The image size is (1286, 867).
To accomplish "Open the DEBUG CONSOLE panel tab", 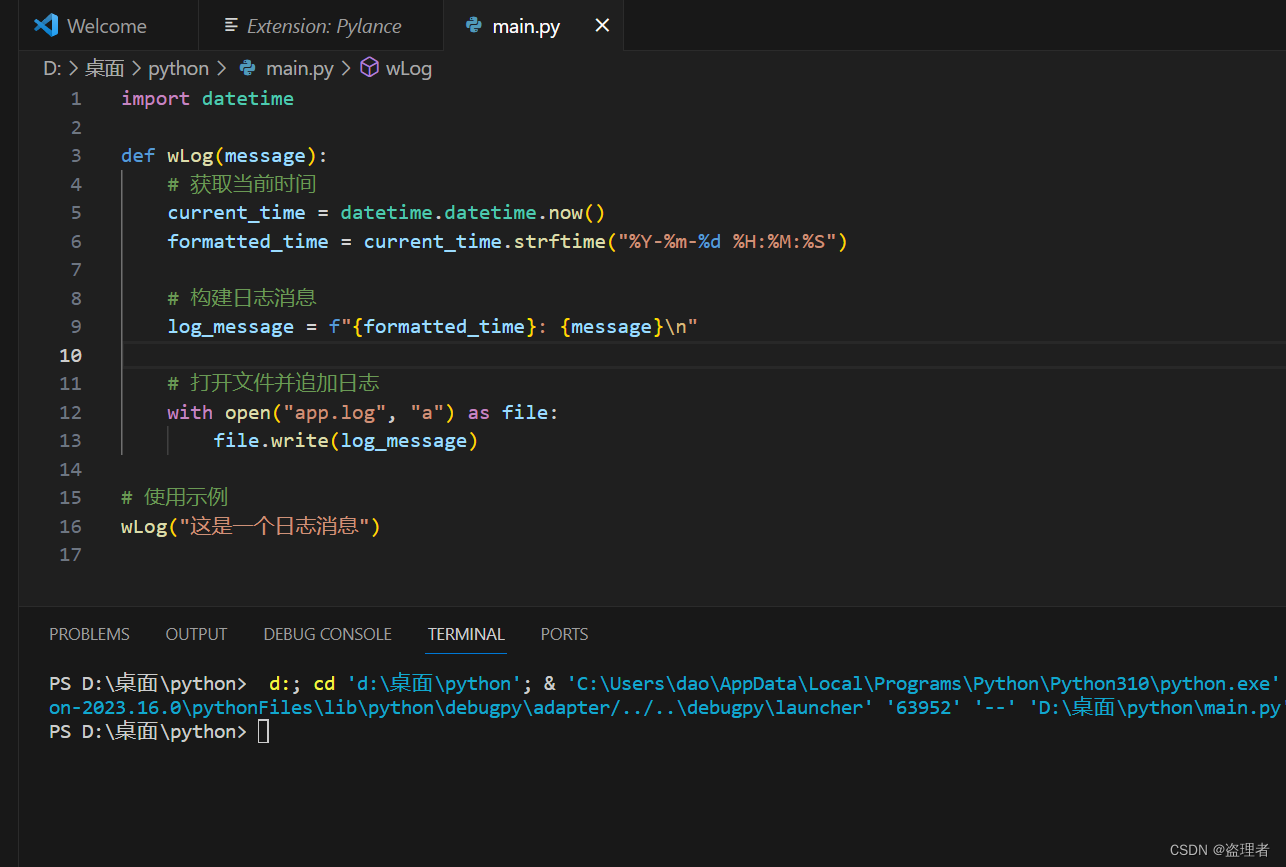I will click(x=327, y=634).
